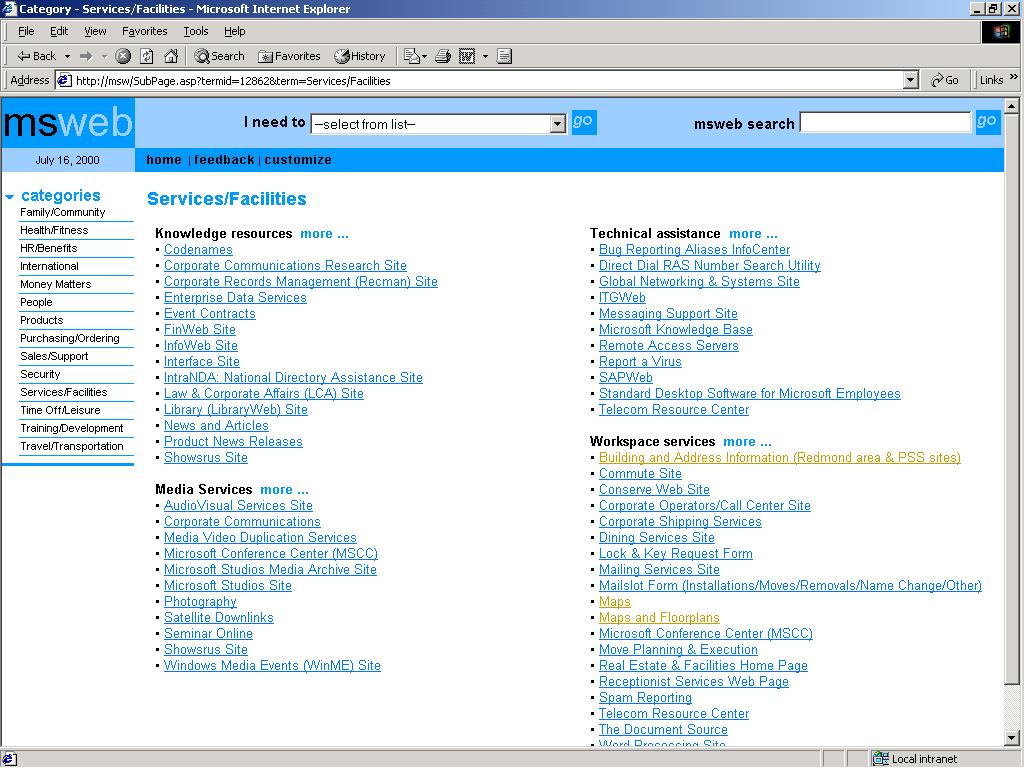Open the Back button history dropdown arrow
This screenshot has width=1024, height=768.
(x=67, y=57)
